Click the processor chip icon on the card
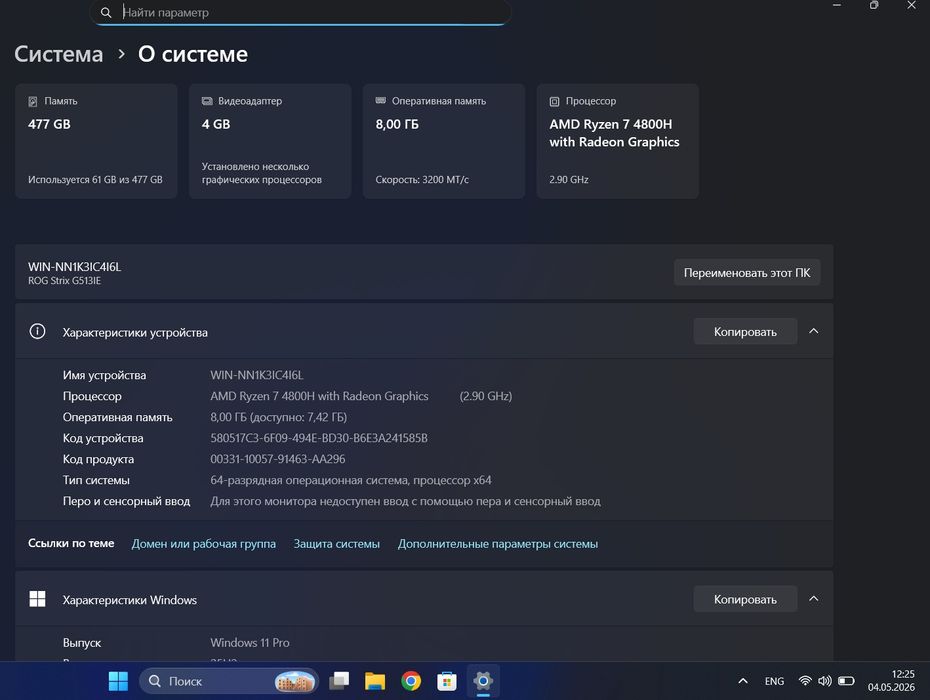 (x=554, y=101)
